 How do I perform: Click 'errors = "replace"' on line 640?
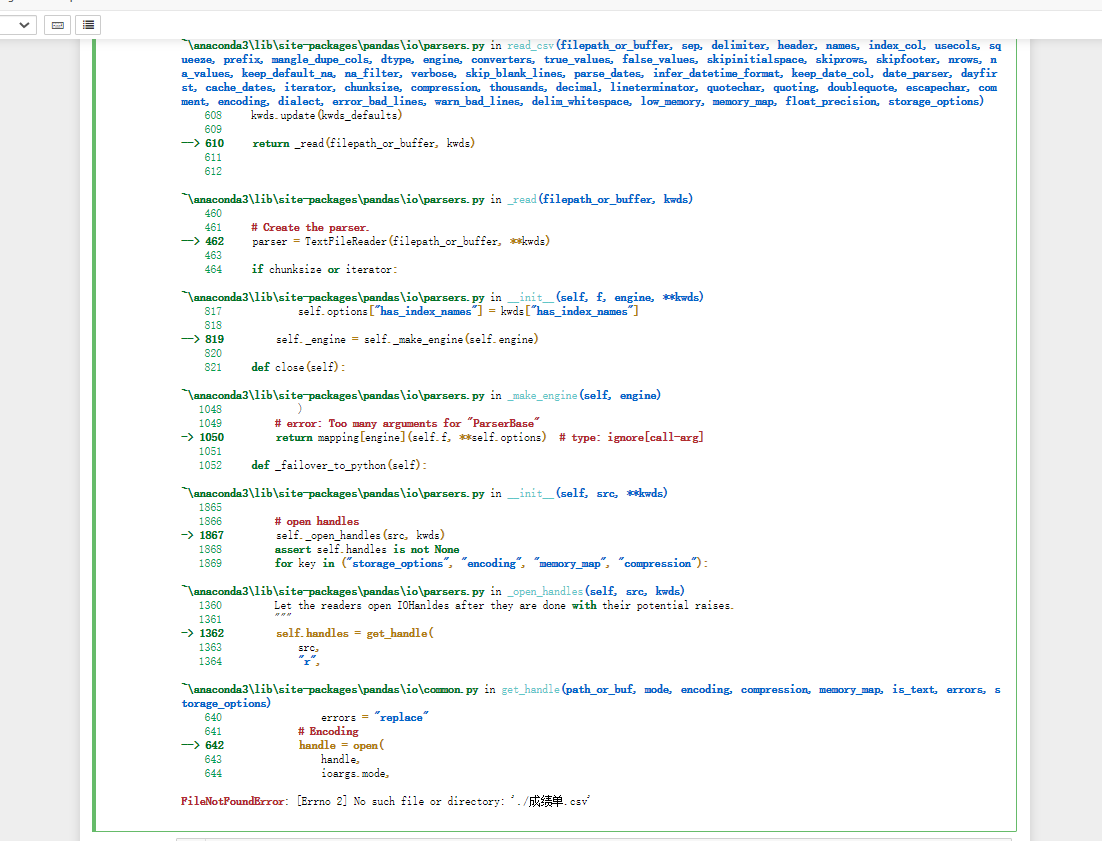(x=375, y=717)
